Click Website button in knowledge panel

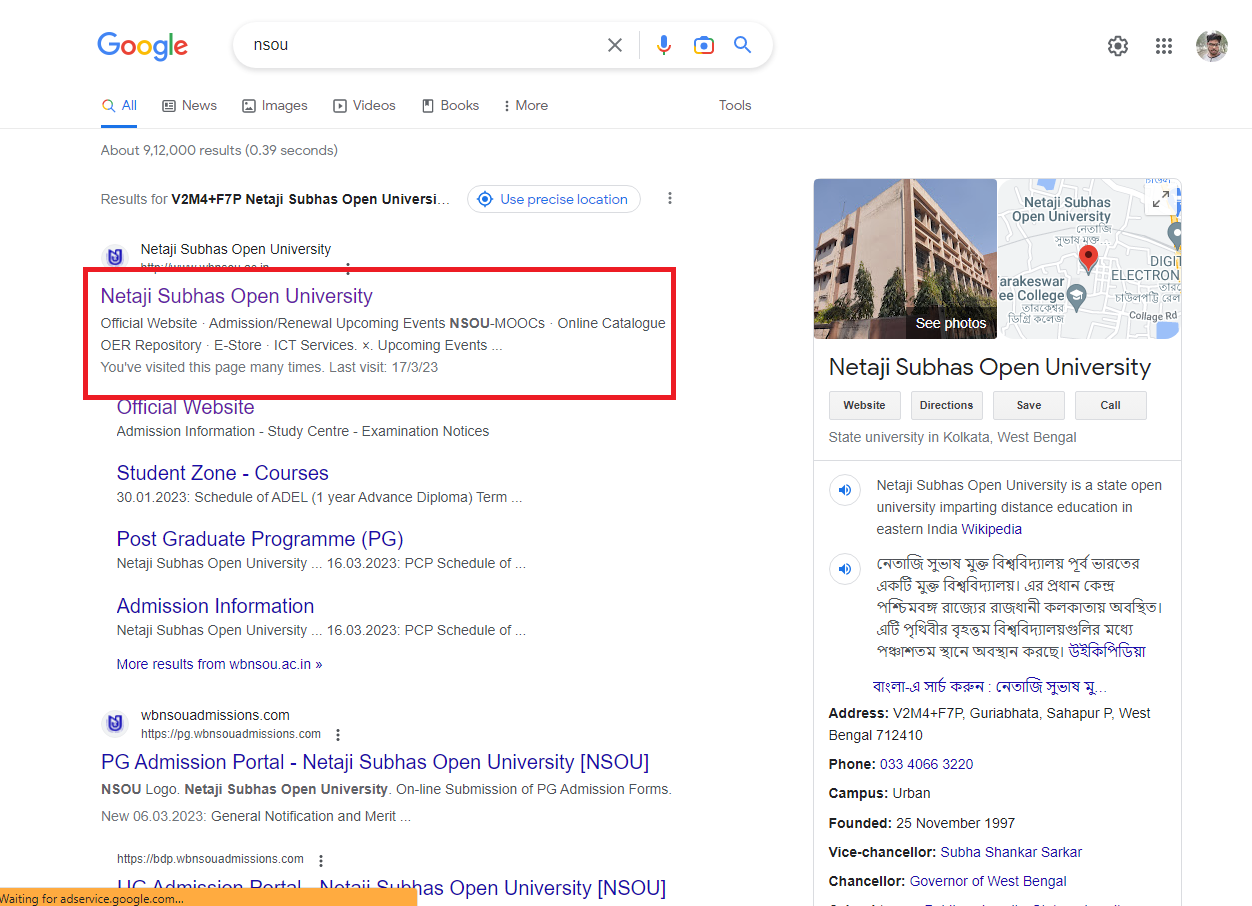pyautogui.click(x=864, y=405)
